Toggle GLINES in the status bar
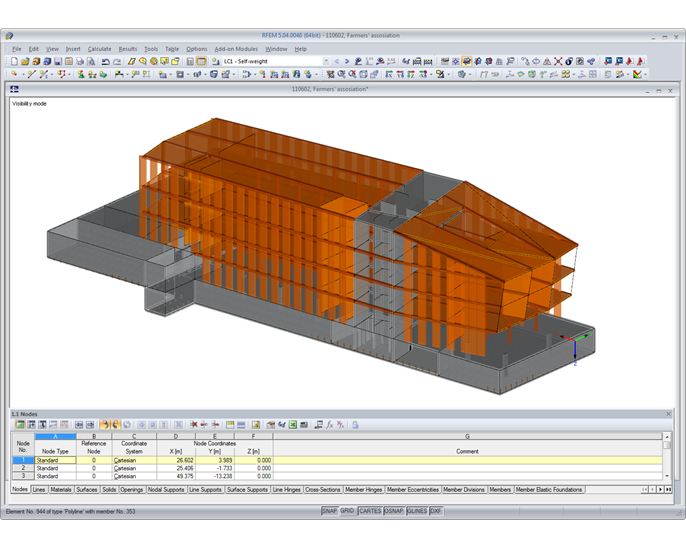686x549 pixels. click(417, 511)
